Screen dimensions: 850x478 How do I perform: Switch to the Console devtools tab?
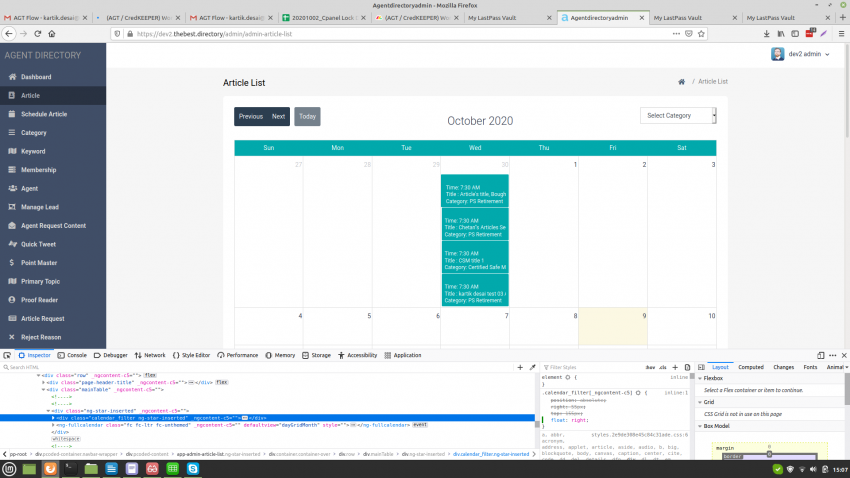(72, 355)
